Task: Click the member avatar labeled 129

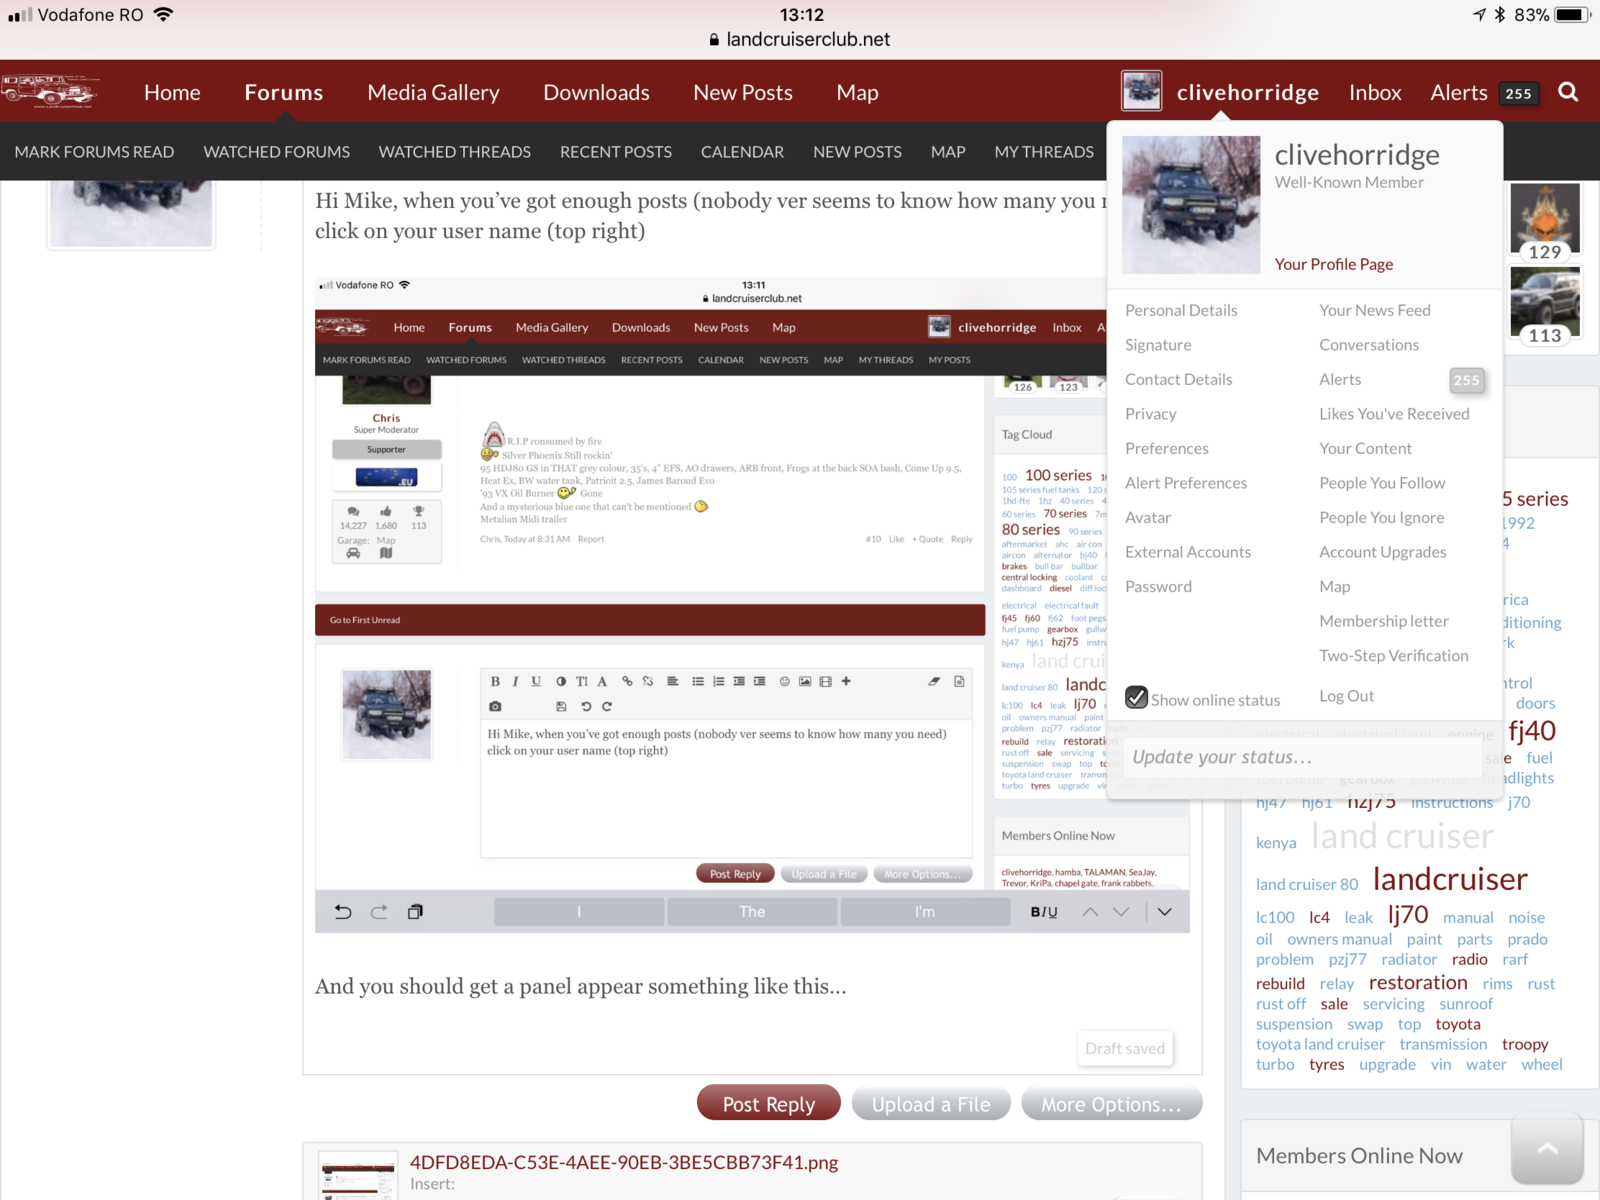Action: 1545,221
